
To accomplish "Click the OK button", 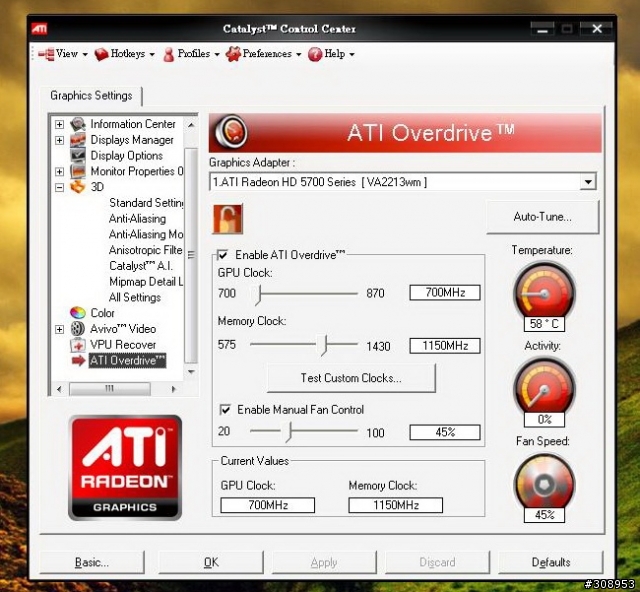I will [x=211, y=562].
